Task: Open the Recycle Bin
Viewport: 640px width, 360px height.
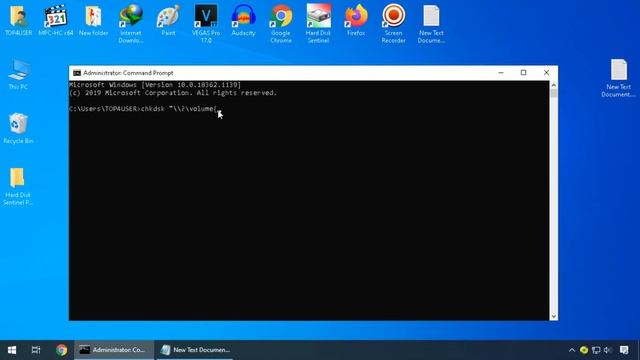Action: (x=18, y=128)
